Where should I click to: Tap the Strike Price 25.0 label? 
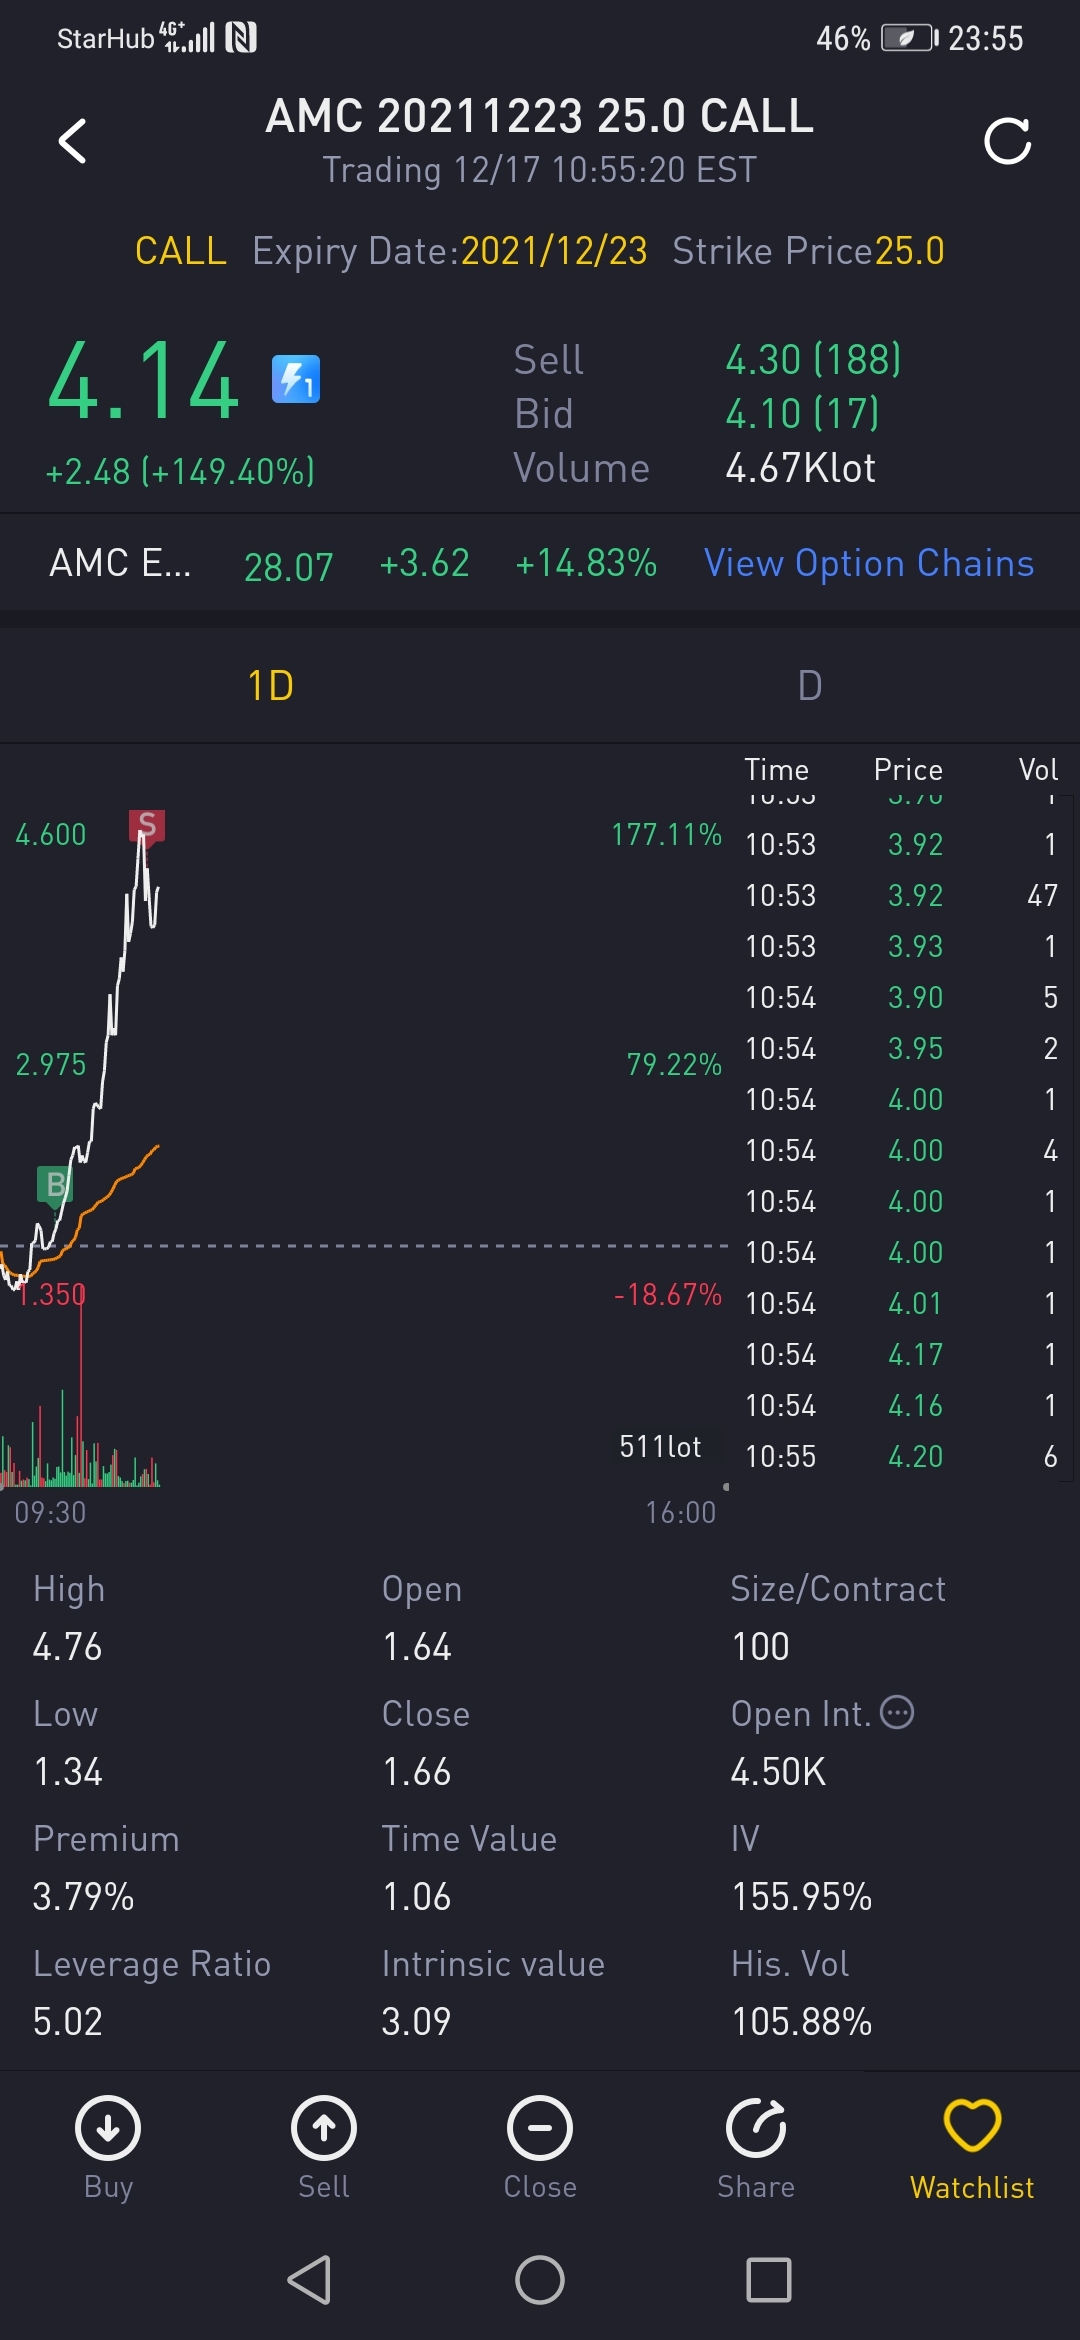pos(808,251)
